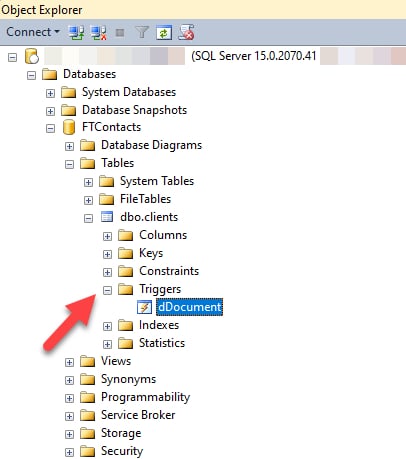Viewport: 406px width, 459px height.
Task: Collapse the Tables folder
Action: (69, 164)
